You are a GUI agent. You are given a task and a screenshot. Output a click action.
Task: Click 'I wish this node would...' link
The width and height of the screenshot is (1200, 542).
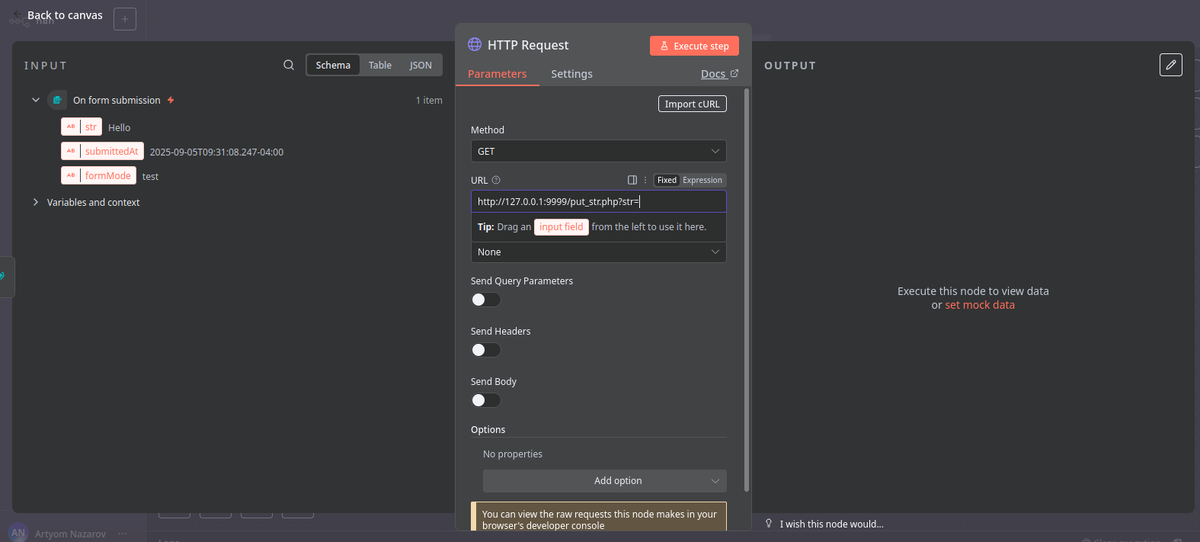coord(832,524)
